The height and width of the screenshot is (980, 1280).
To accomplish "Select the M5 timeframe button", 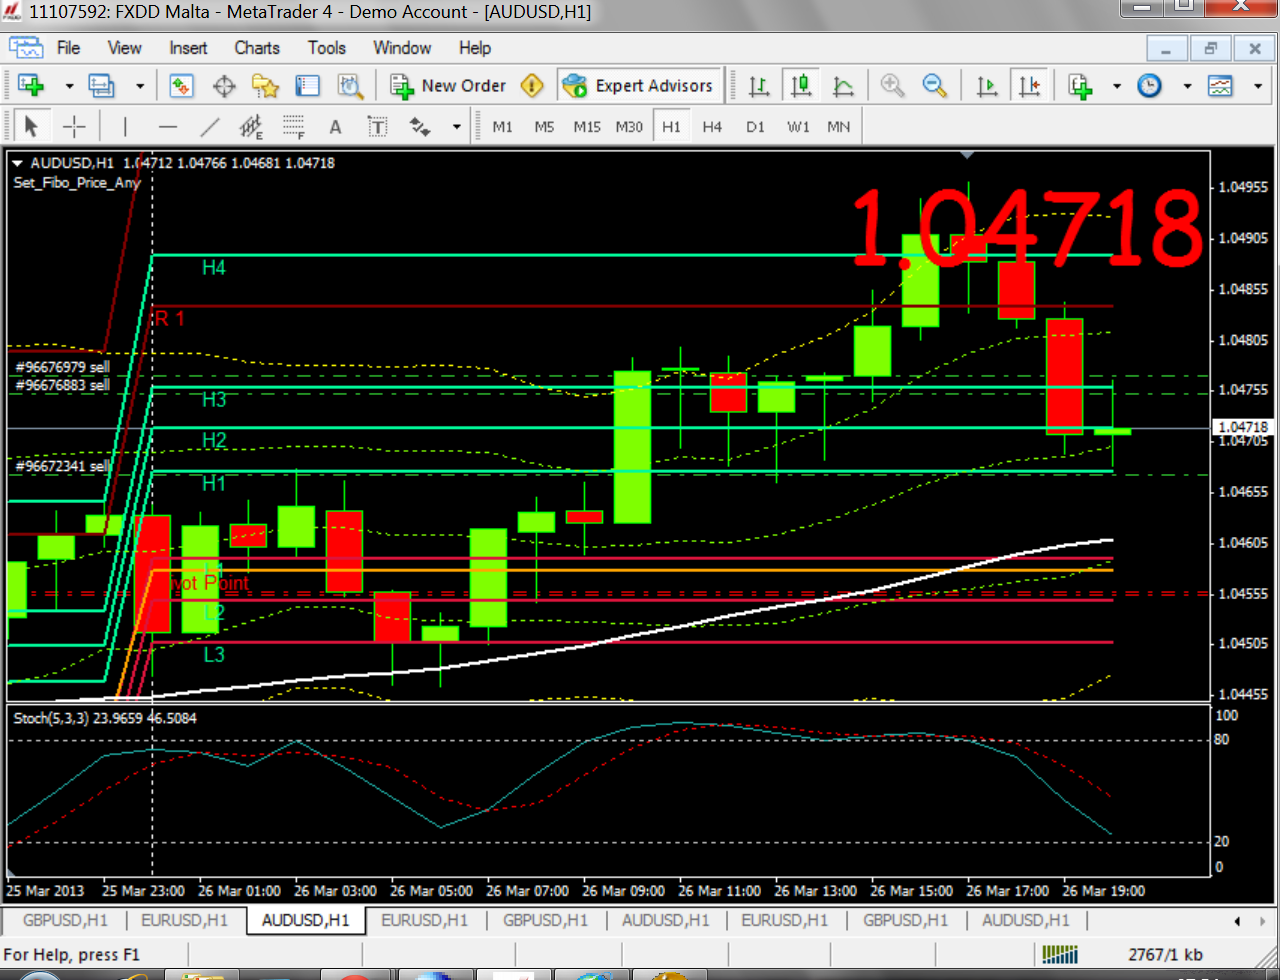I will point(544,127).
